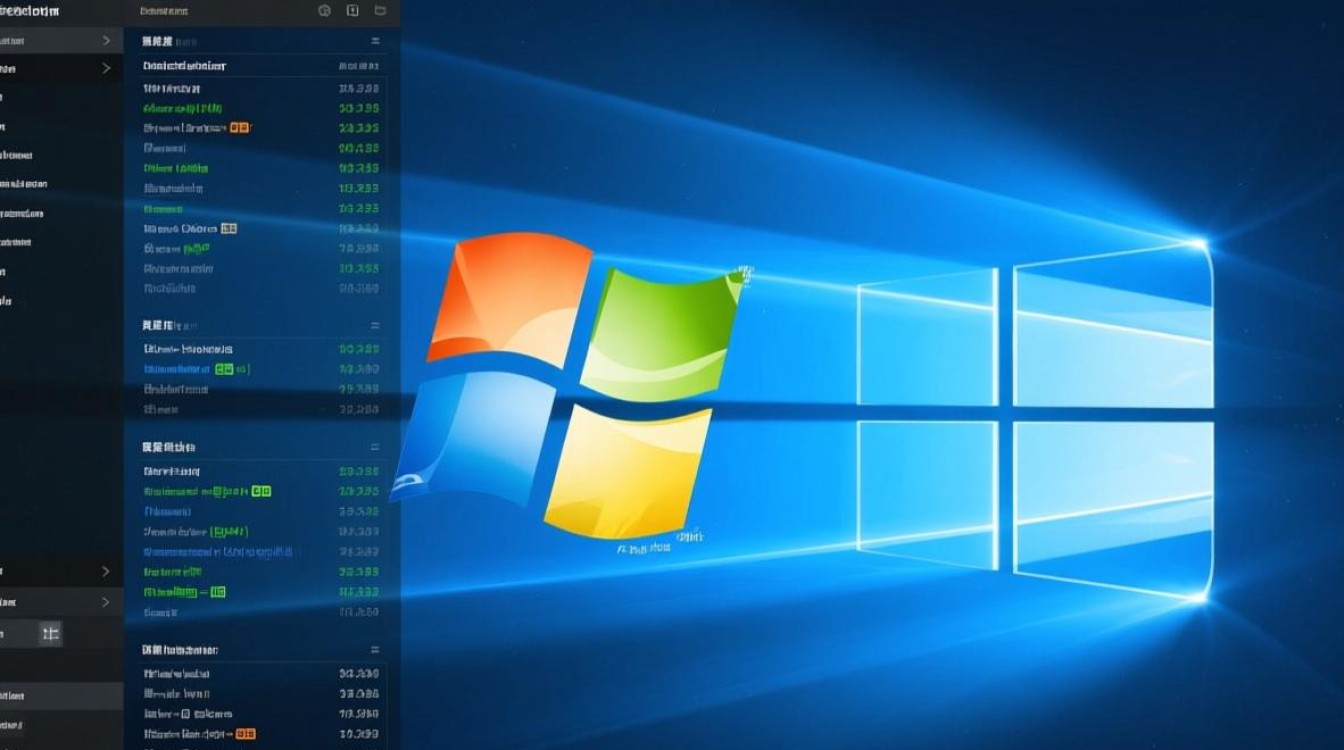This screenshot has height=750, width=1344.
Task: Click the menu icon on the bottom section header
Action: point(375,648)
